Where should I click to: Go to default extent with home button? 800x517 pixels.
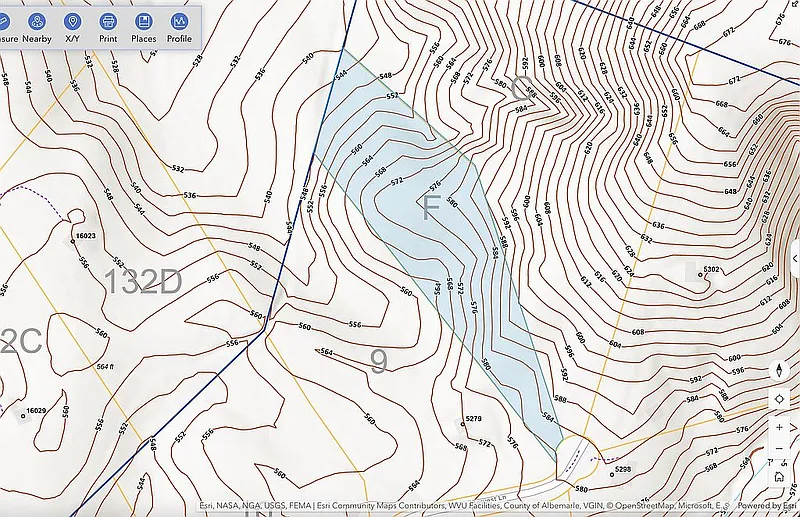(780, 477)
